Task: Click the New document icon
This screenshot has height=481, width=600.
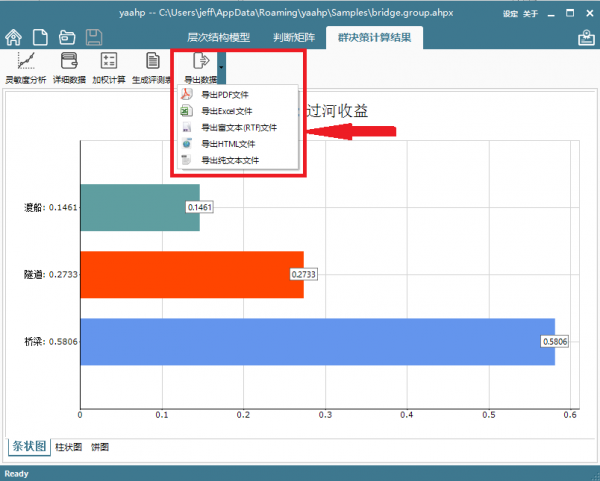Action: point(40,37)
